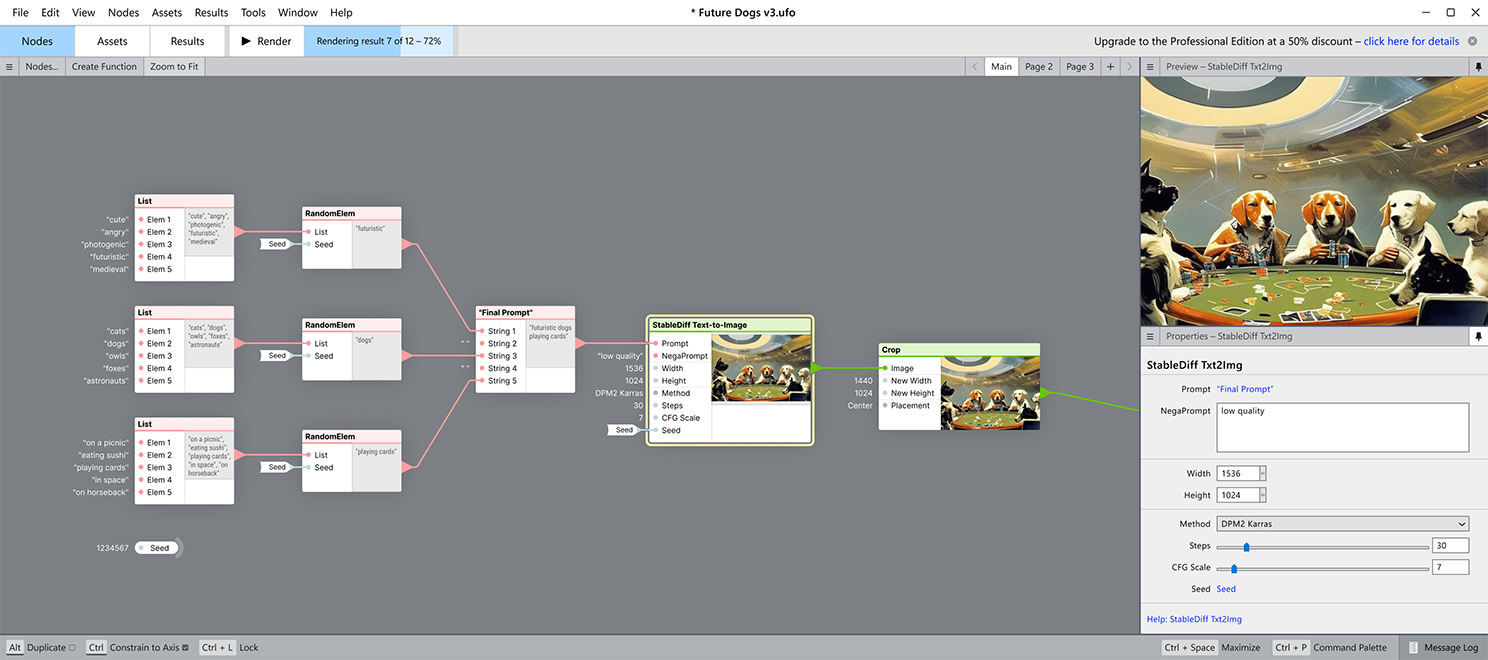Image resolution: width=1488 pixels, height=660 pixels.
Task: Click the Zoom to Fit button
Action: coord(174,67)
